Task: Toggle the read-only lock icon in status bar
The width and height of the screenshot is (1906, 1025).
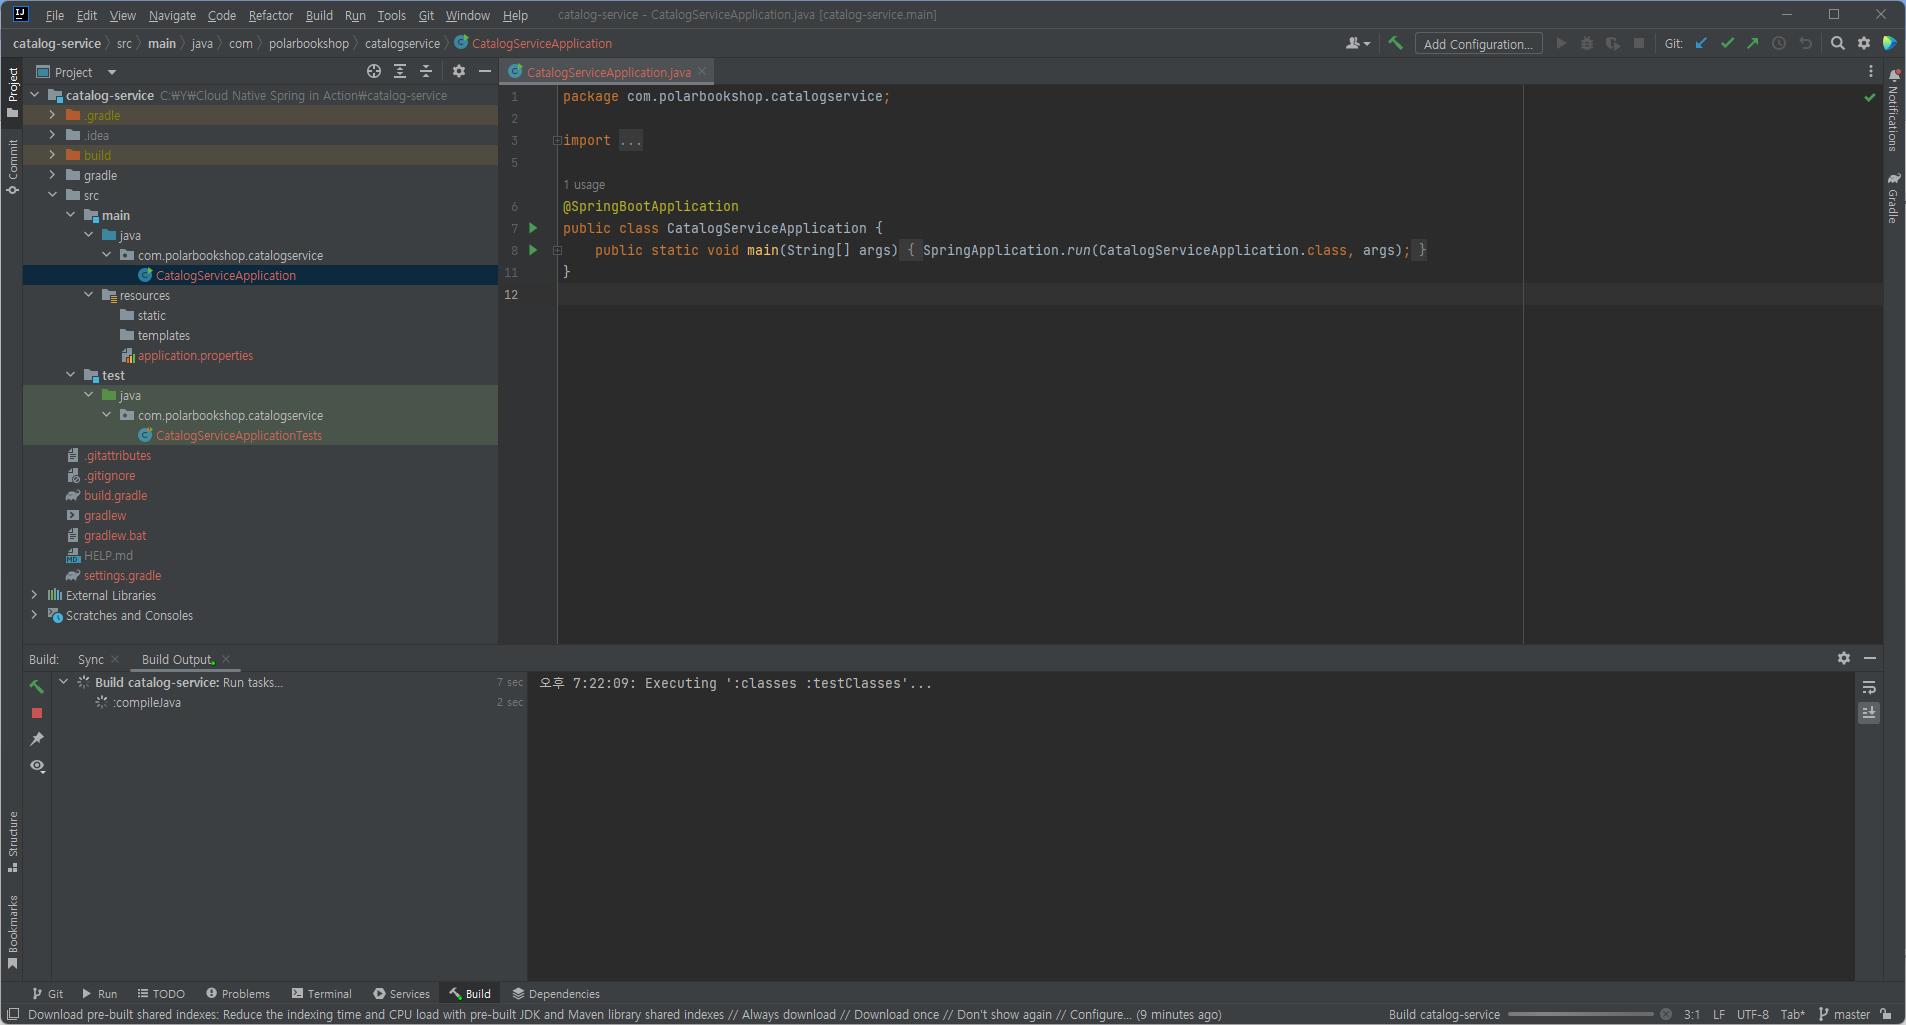Action: pyautogui.click(x=1886, y=1014)
